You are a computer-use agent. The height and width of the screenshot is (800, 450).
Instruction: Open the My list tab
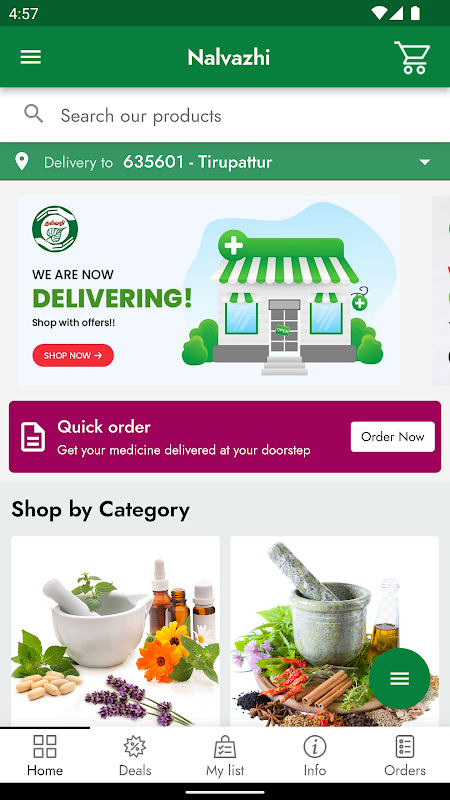[225, 756]
